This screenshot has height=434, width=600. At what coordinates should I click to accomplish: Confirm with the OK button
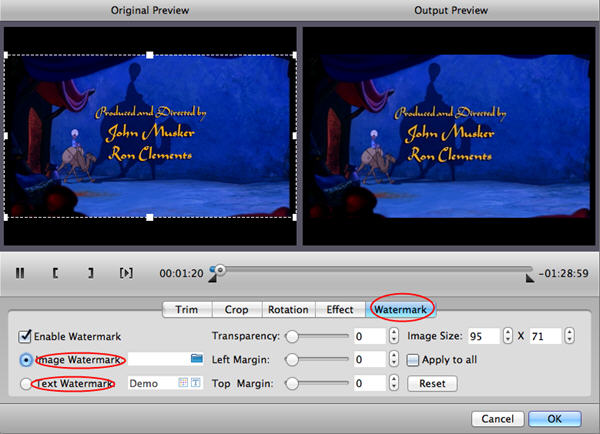coord(555,419)
